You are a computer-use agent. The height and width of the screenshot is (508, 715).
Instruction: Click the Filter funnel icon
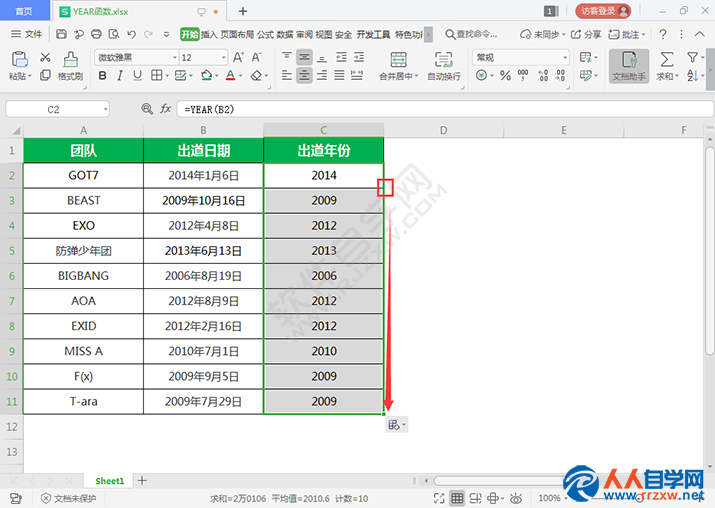[x=692, y=57]
